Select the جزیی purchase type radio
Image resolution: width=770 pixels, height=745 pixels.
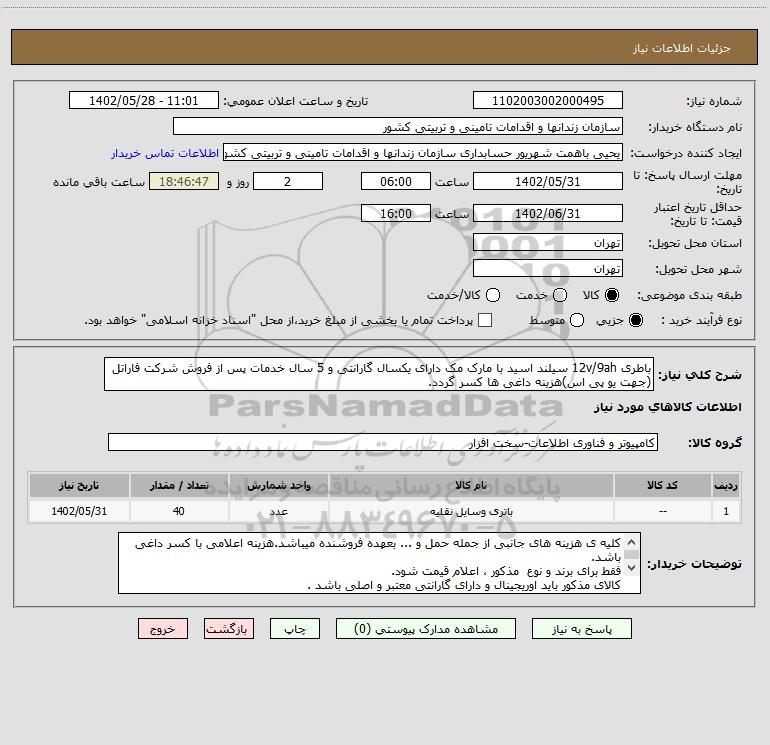tap(636, 320)
